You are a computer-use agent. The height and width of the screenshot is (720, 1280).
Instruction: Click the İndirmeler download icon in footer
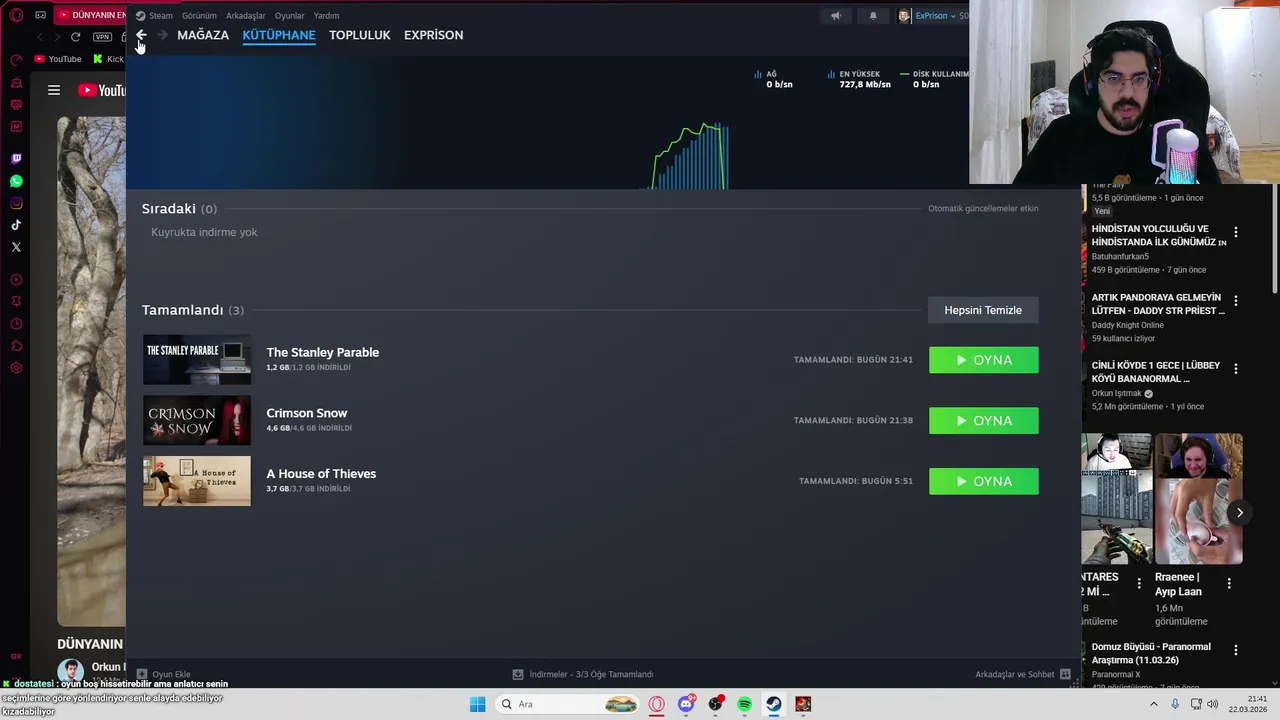(517, 674)
